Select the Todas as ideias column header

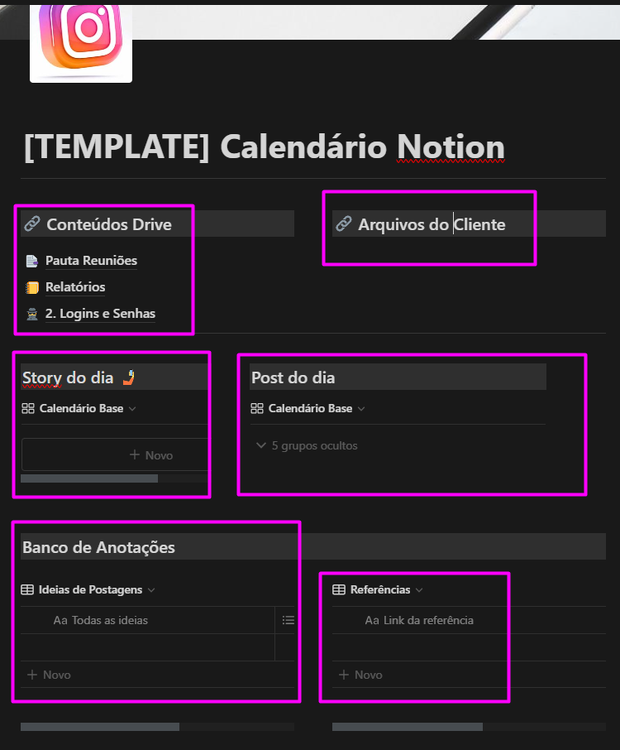(x=100, y=620)
